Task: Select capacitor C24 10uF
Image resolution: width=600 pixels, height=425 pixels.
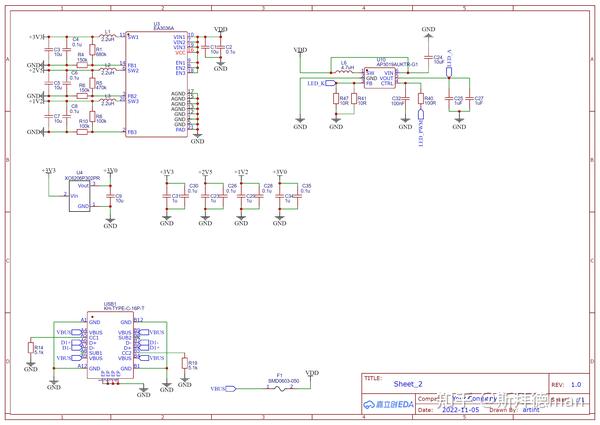Action: click(428, 57)
